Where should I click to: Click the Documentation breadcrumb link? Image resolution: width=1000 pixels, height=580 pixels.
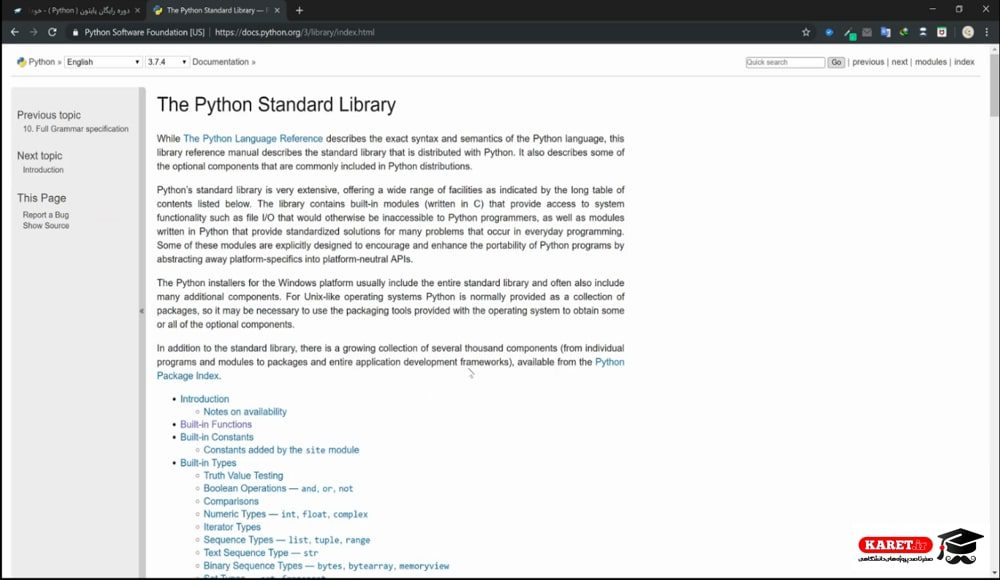220,62
